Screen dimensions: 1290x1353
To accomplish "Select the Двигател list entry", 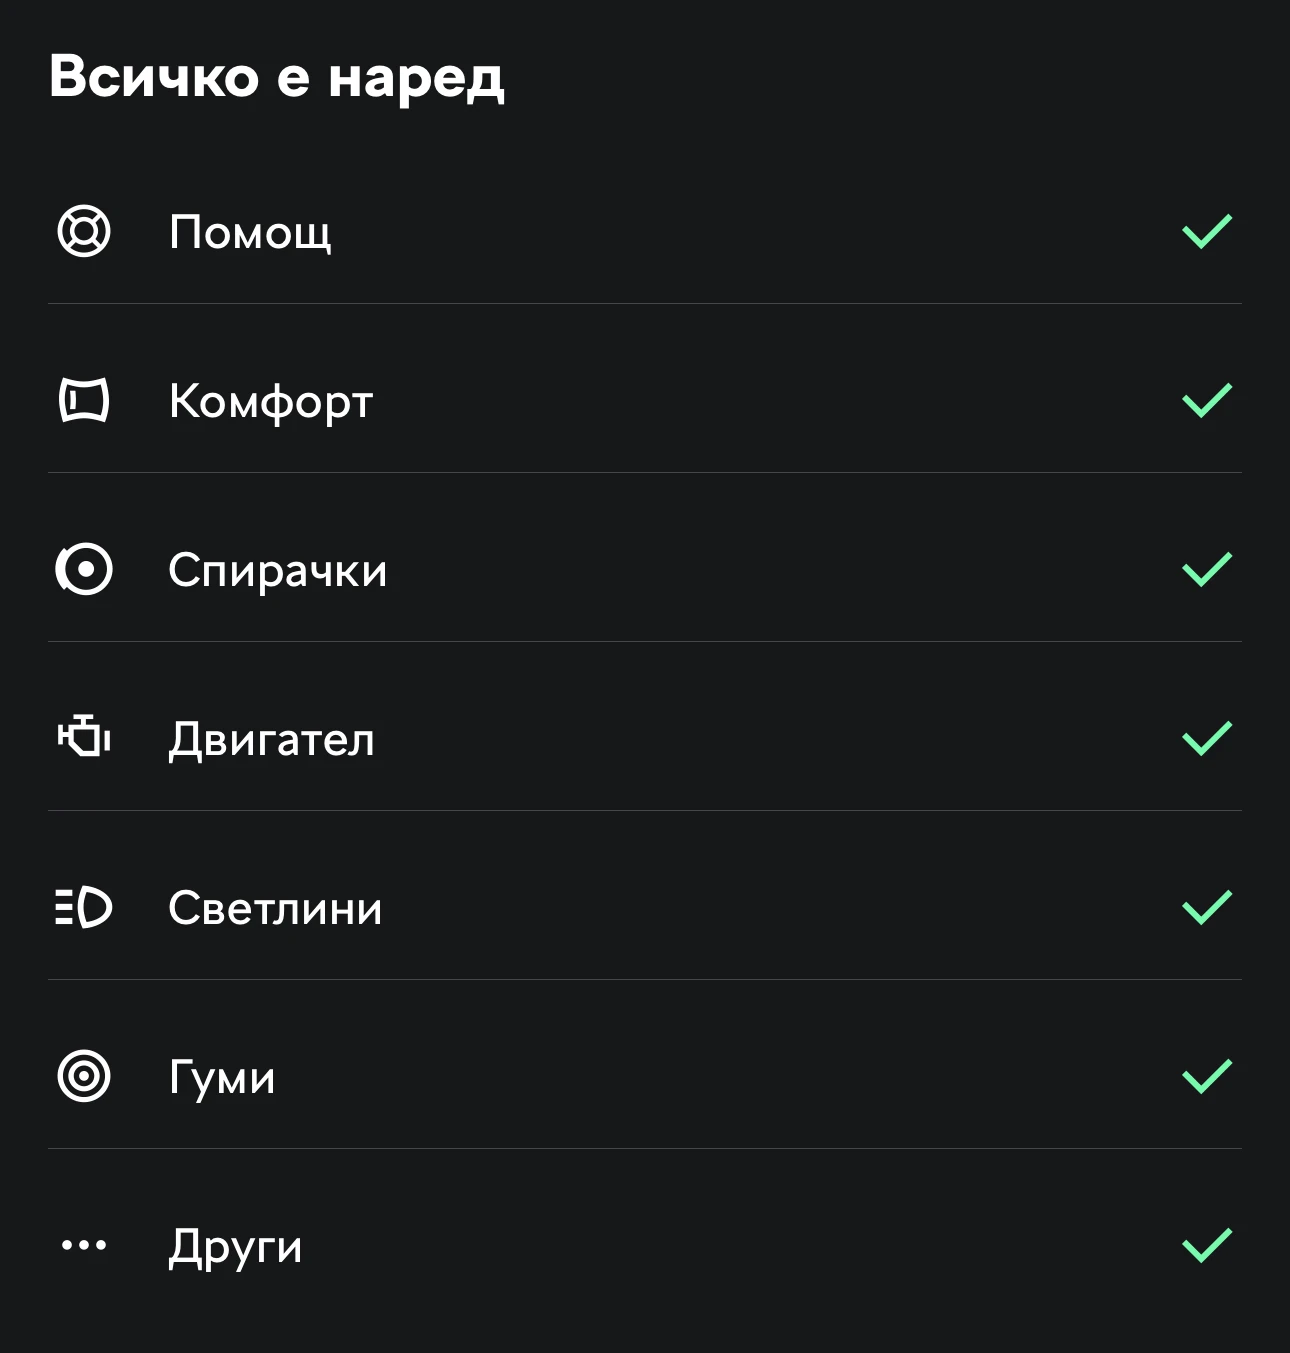I will coord(271,739).
